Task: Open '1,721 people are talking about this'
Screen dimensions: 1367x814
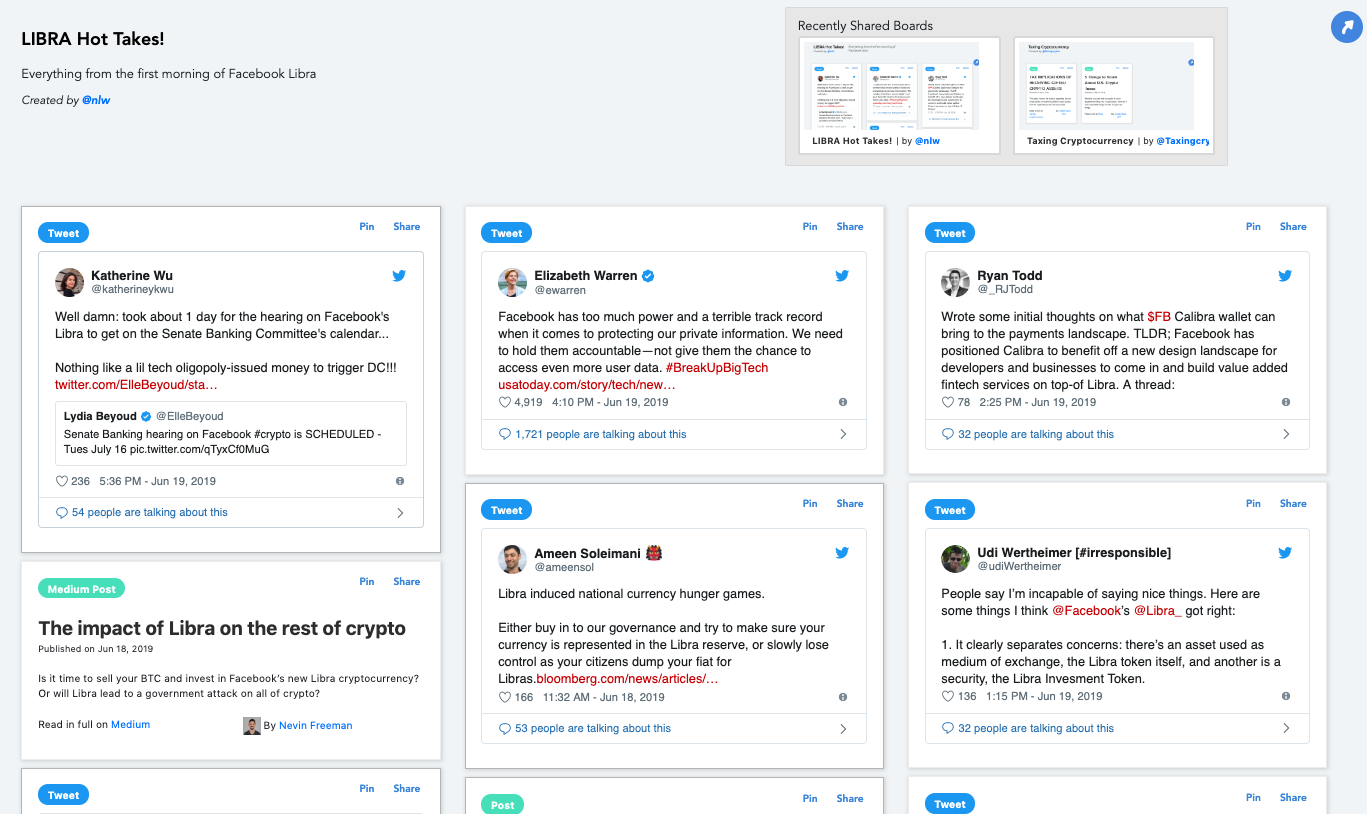Action: point(601,434)
